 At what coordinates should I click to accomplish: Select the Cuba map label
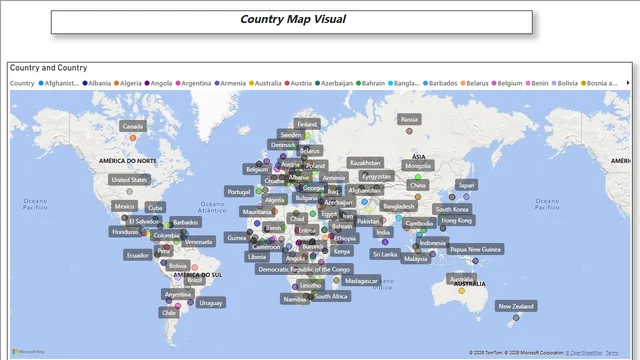[x=155, y=207]
